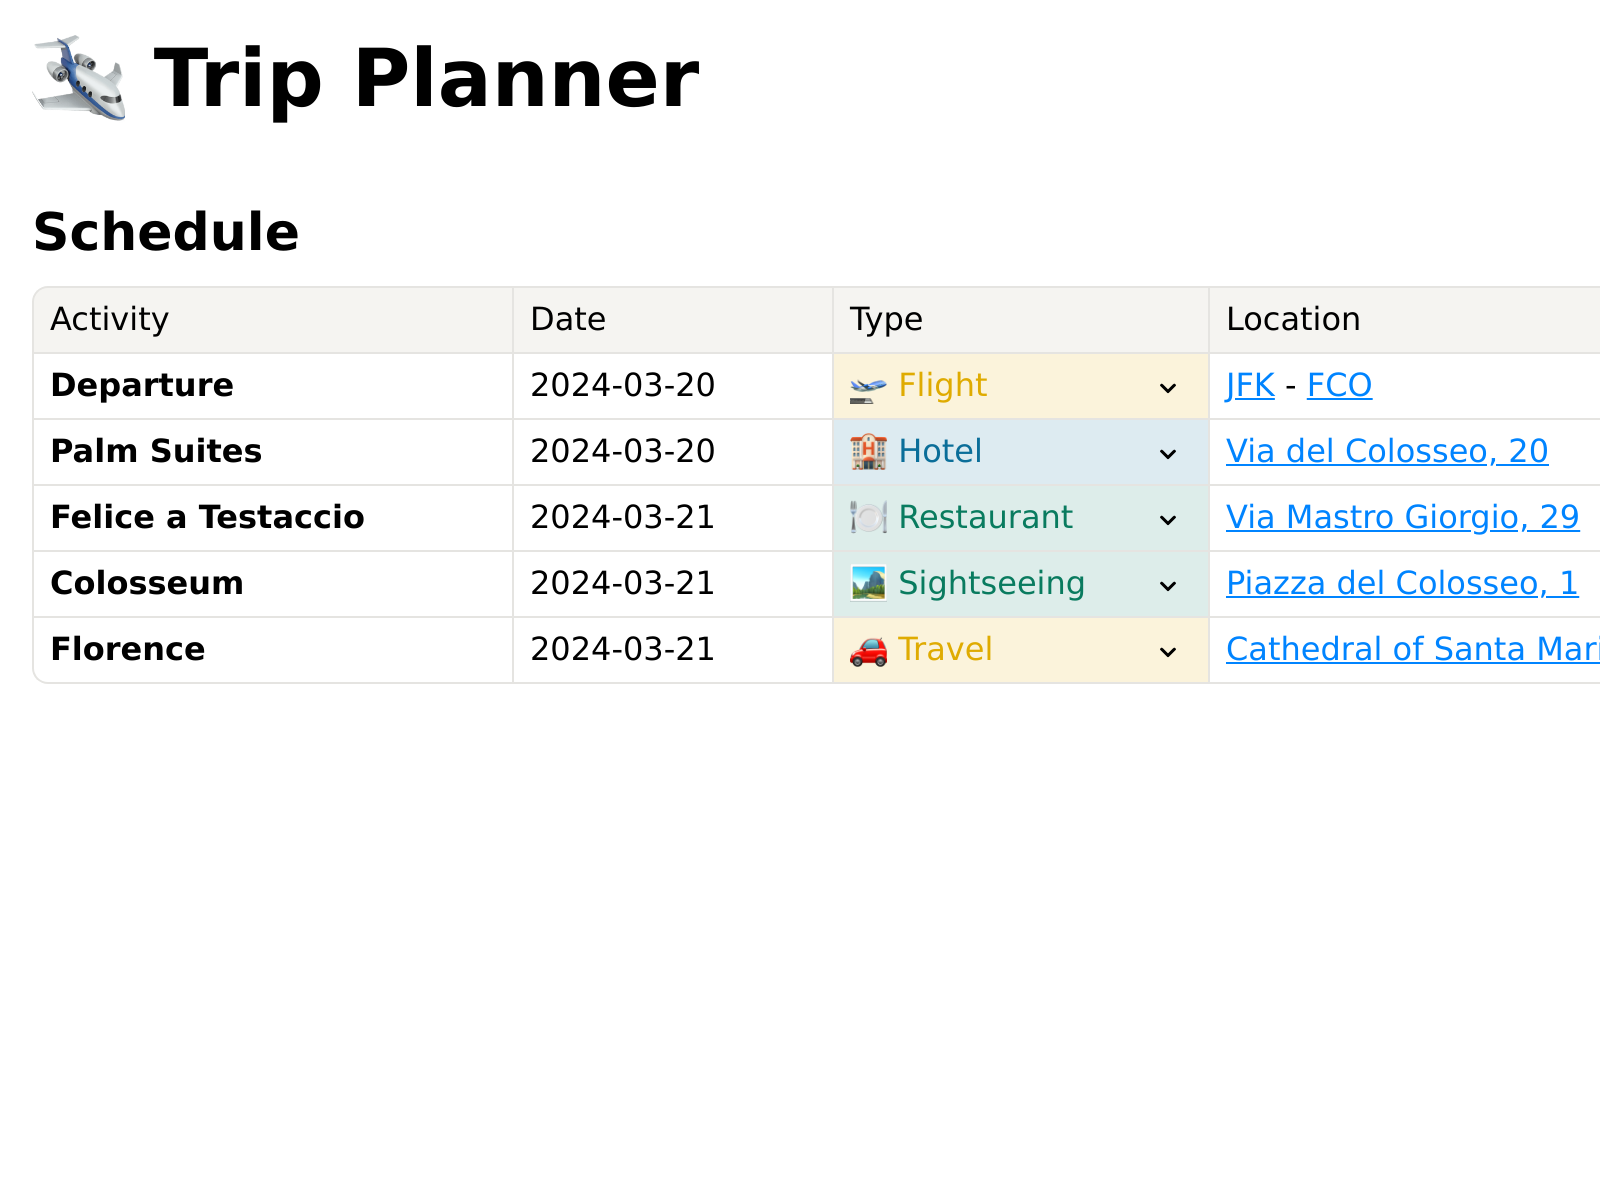The width and height of the screenshot is (1600, 1200).
Task: Open the JFK airport link
Action: pyautogui.click(x=1250, y=386)
